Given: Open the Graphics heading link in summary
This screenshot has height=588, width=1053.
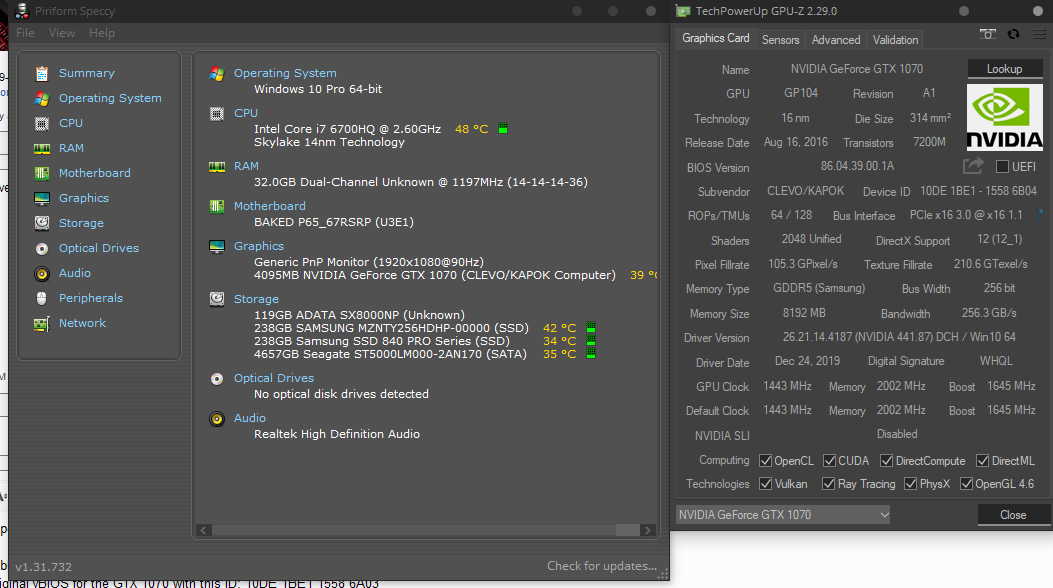Looking at the screenshot, I should coord(259,246).
